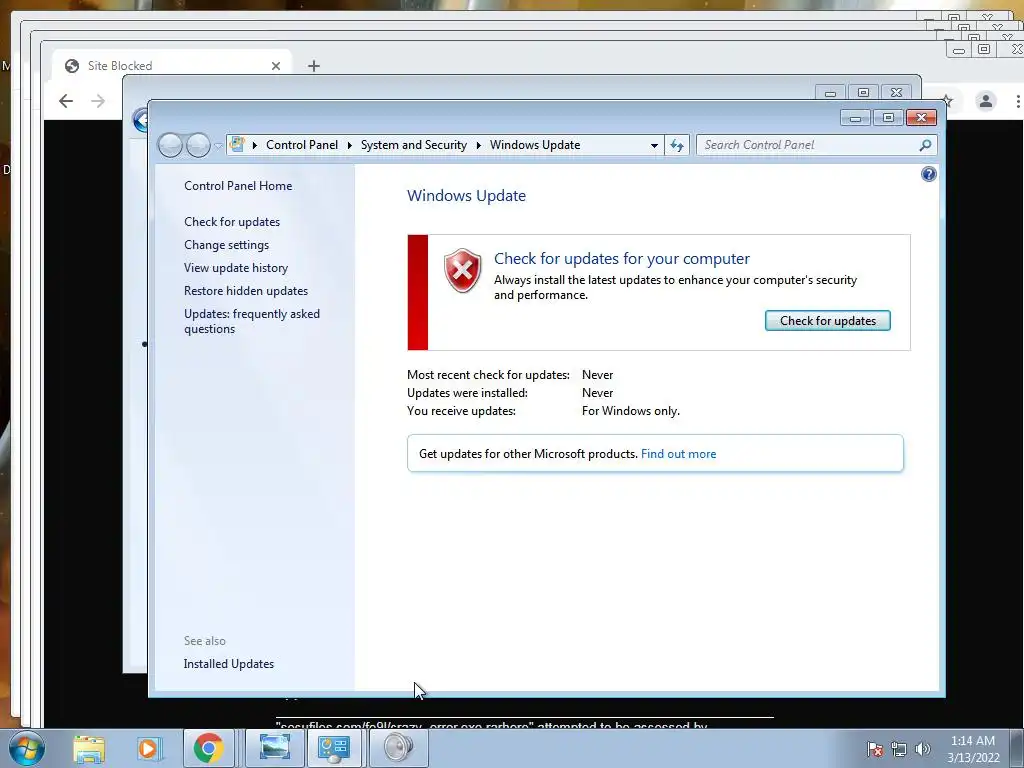Viewport: 1024px width, 768px height.
Task: Open a new Chrome tab with plus
Action: (x=313, y=66)
